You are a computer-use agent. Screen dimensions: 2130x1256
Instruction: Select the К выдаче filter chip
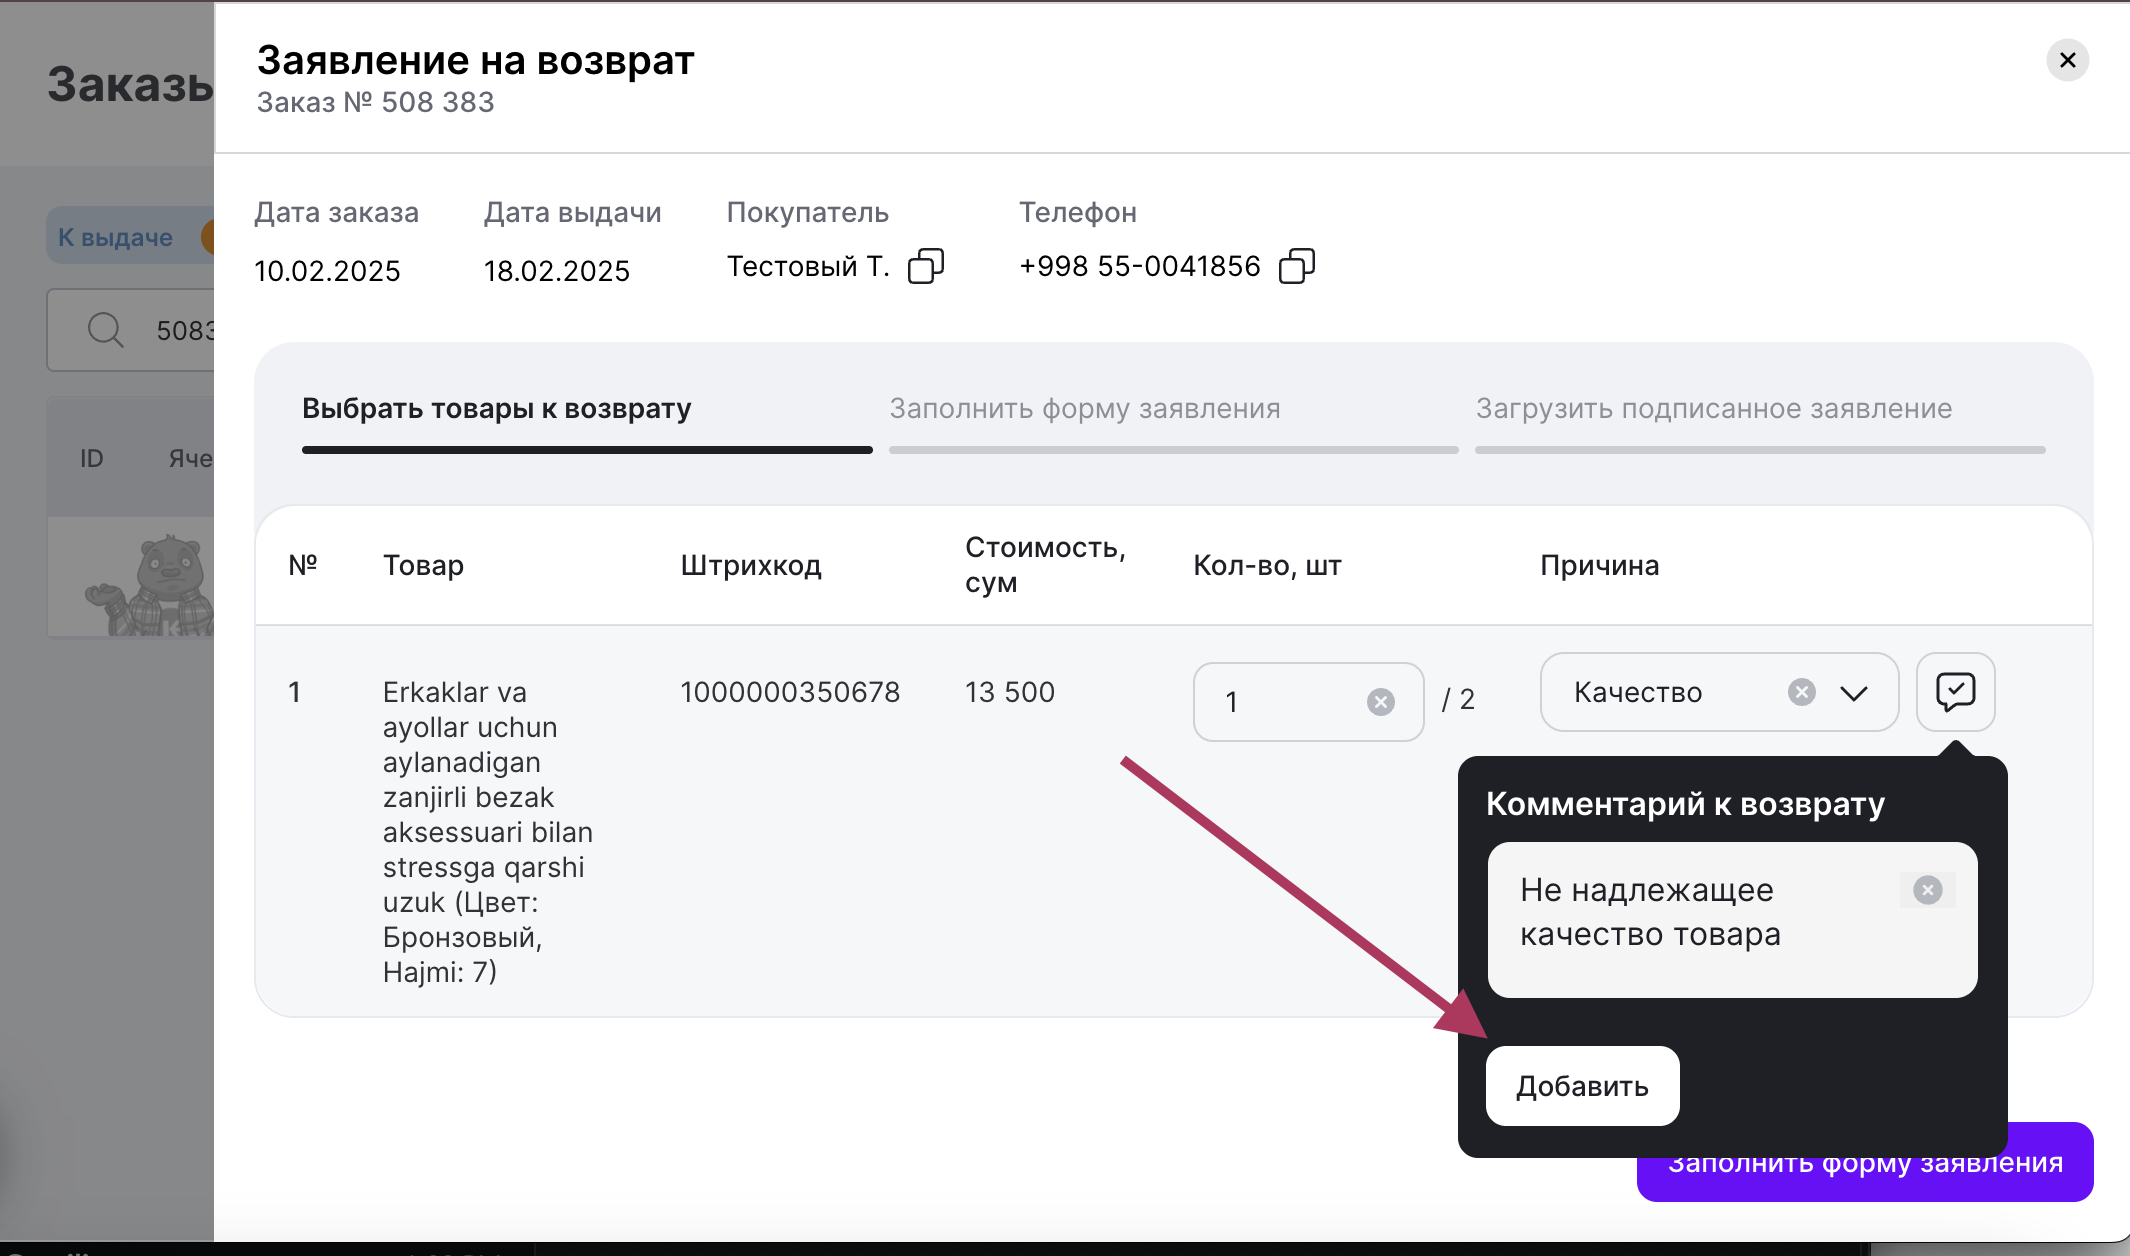click(115, 237)
